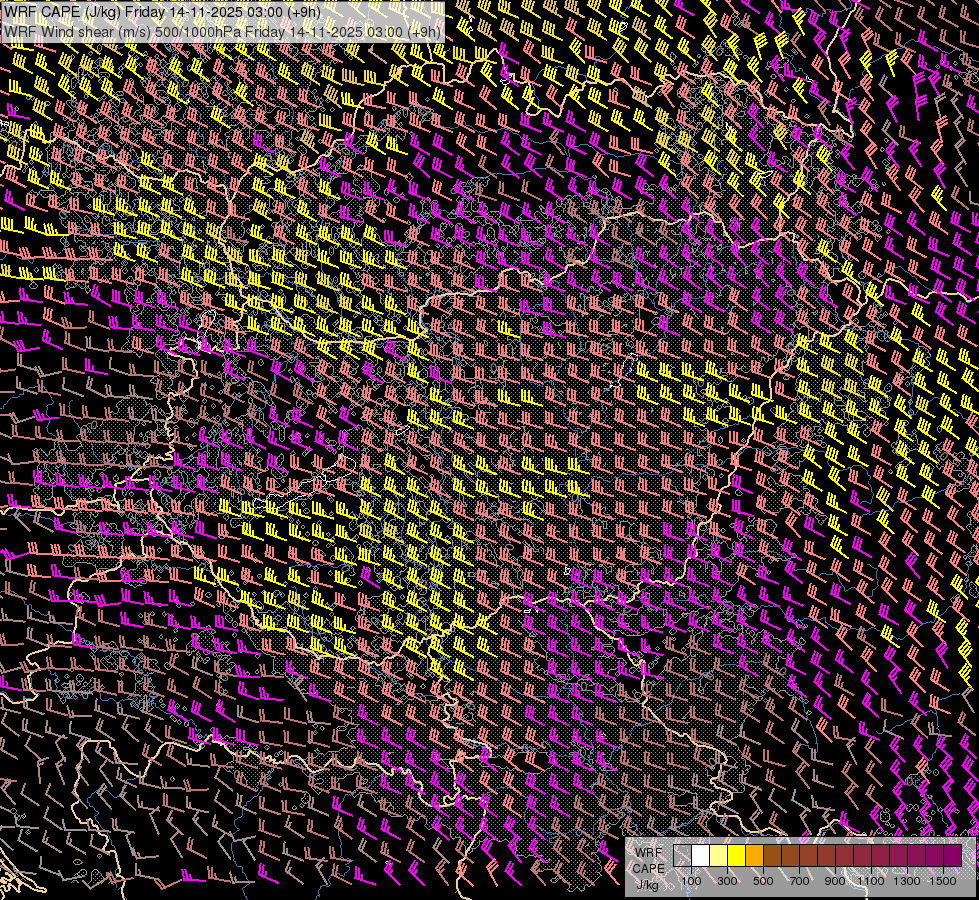Click the "WRF CAPE J/kg" legend caption
This screenshot has height=900, width=979.
(x=648, y=868)
